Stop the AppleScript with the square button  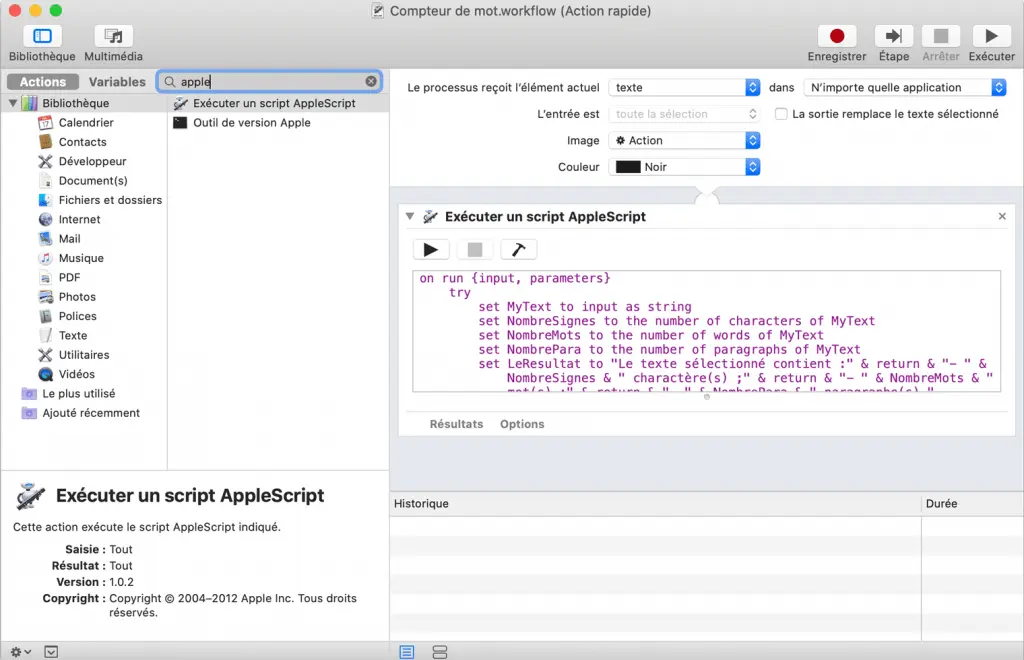tap(475, 249)
